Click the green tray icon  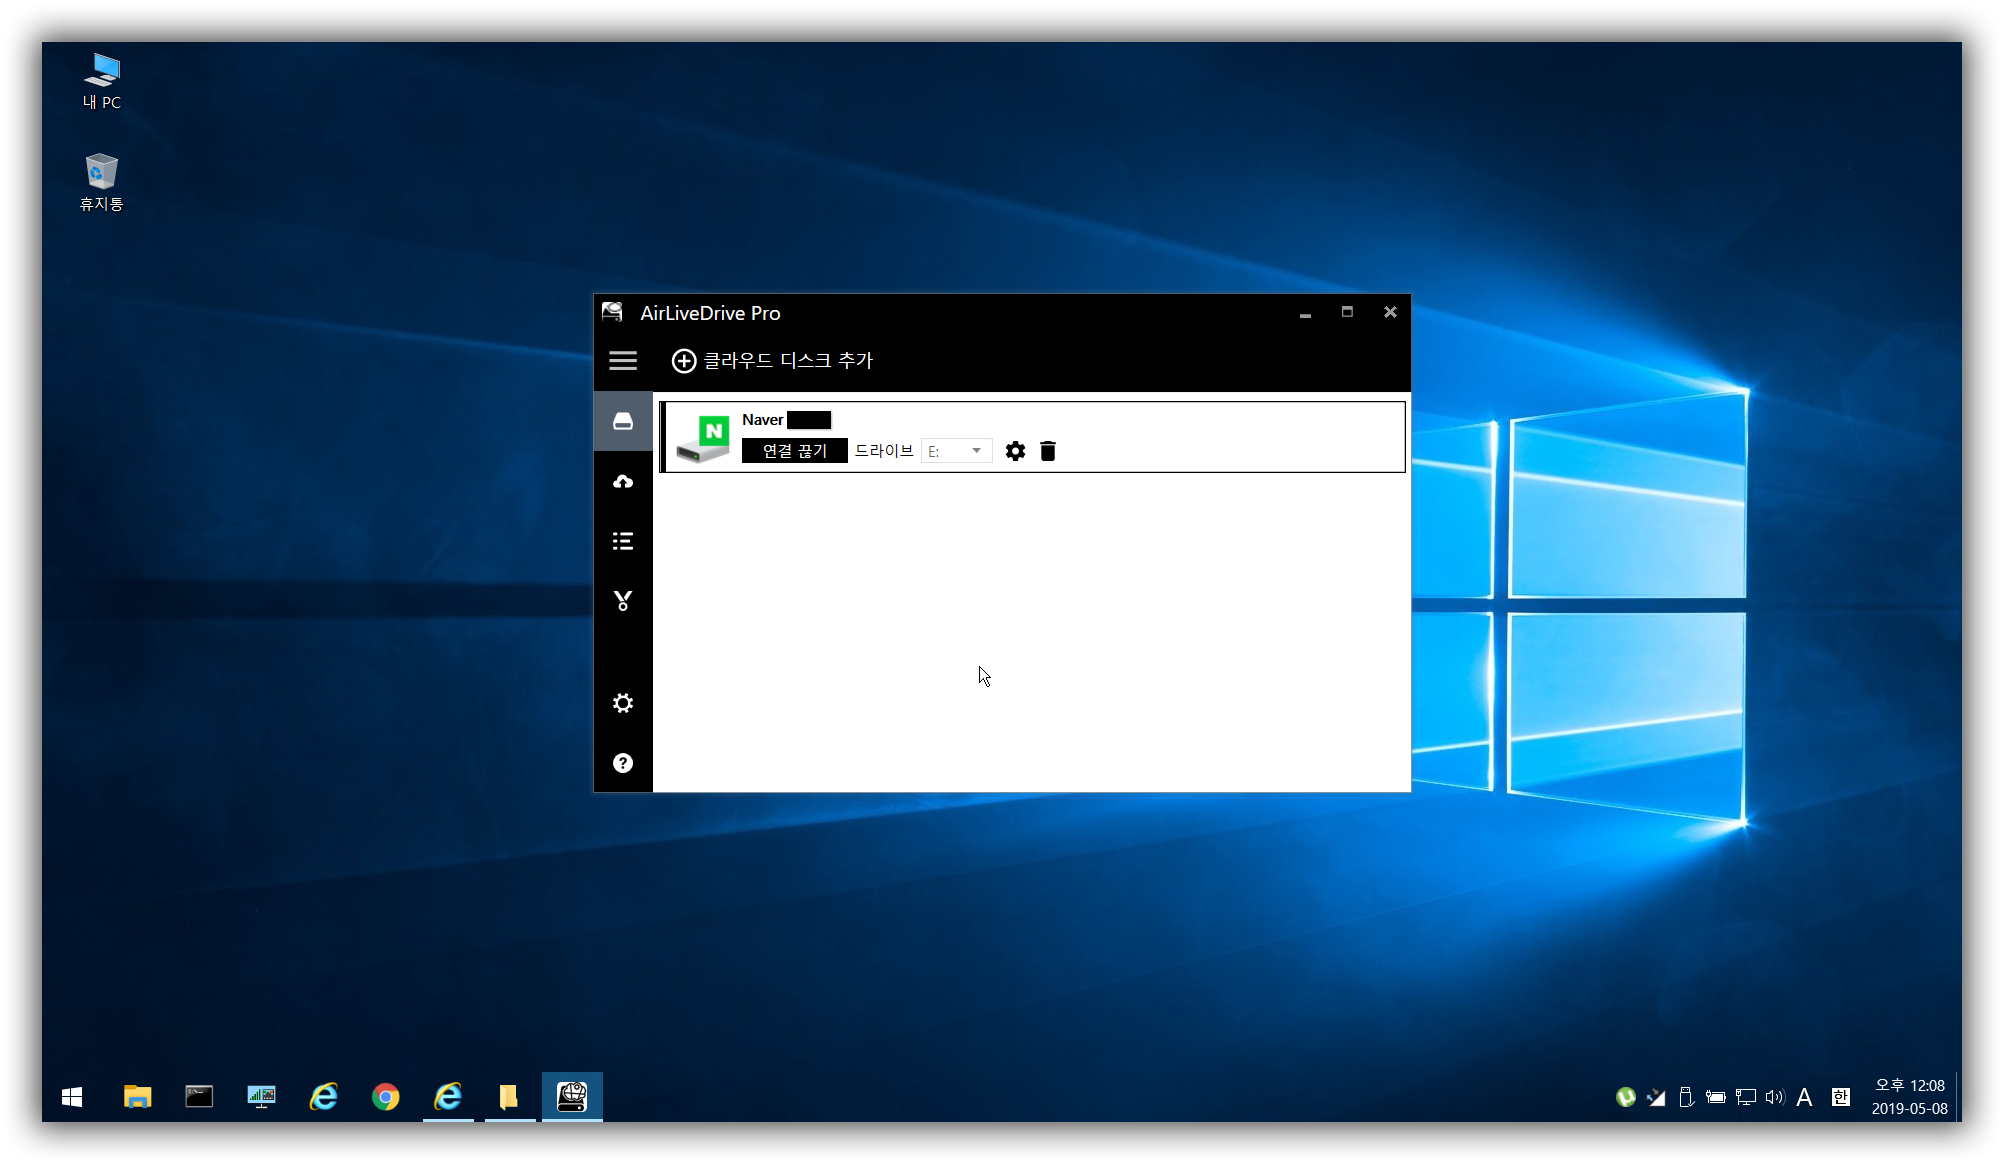[x=1626, y=1097]
